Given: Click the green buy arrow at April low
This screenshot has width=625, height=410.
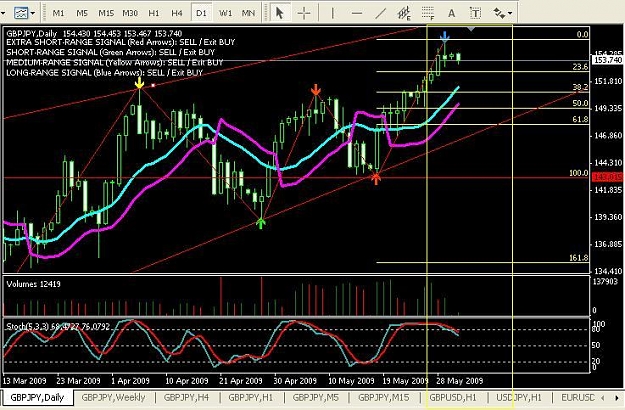Looking at the screenshot, I should (x=261, y=224).
